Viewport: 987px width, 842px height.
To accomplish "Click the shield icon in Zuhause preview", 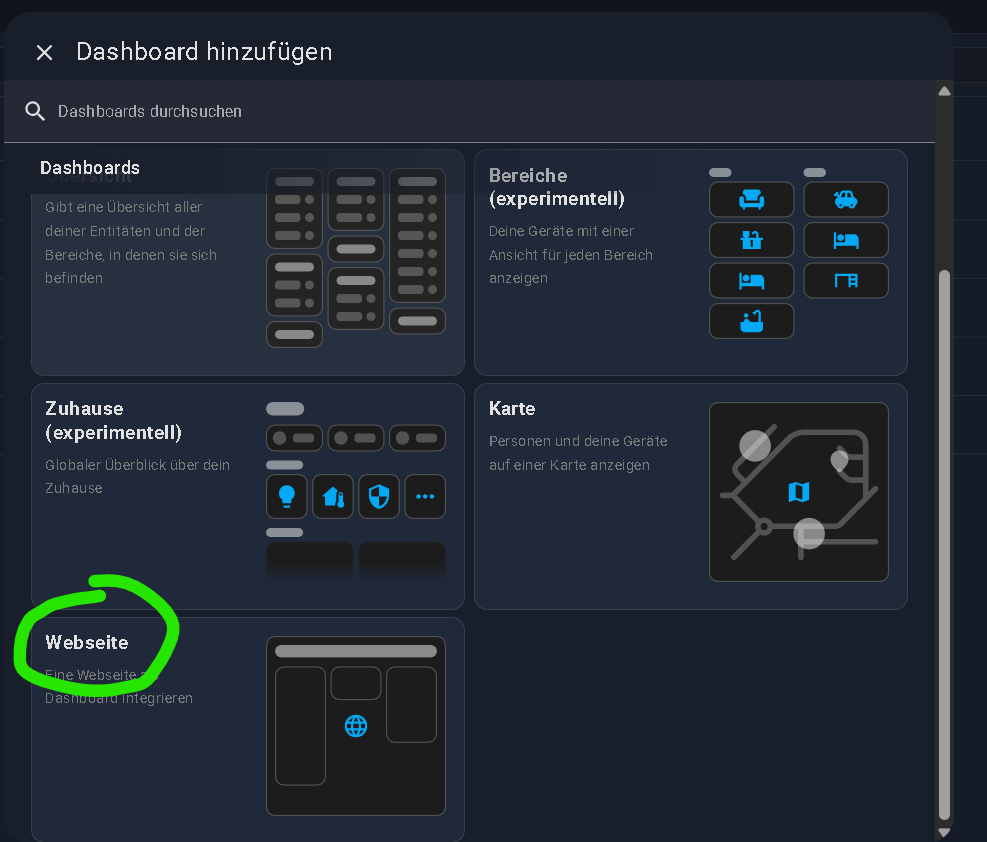I will (x=378, y=496).
